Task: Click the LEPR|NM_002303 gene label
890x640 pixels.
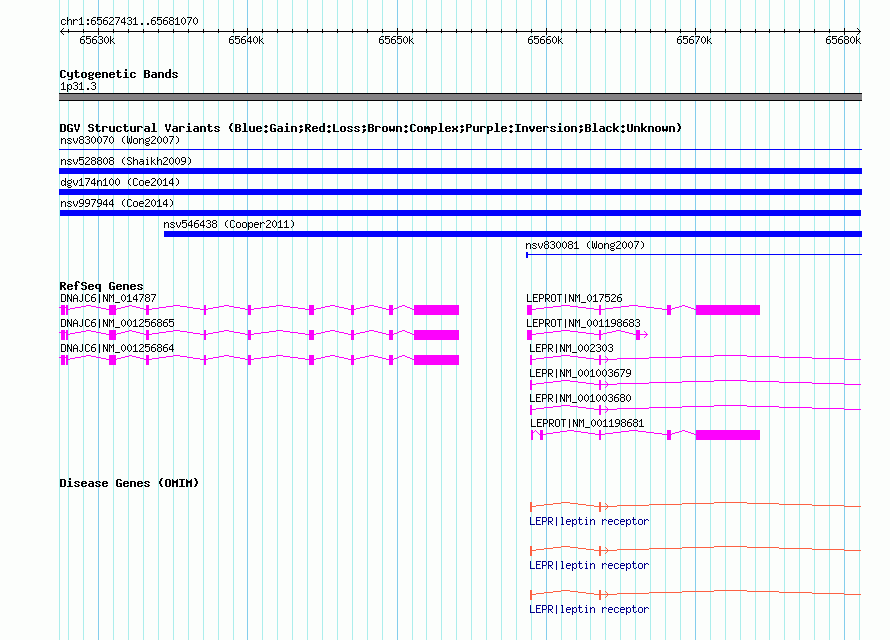Action: 572,348
